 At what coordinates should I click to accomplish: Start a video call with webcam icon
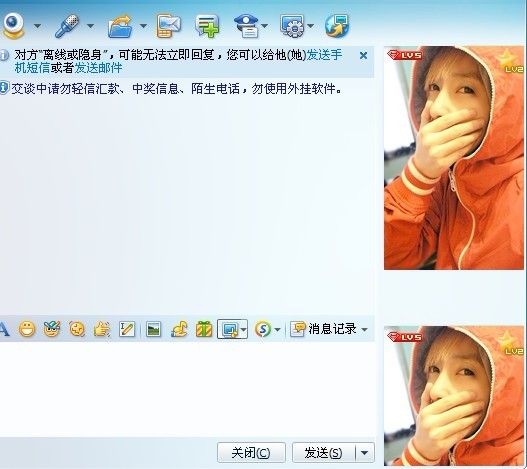[x=13, y=26]
